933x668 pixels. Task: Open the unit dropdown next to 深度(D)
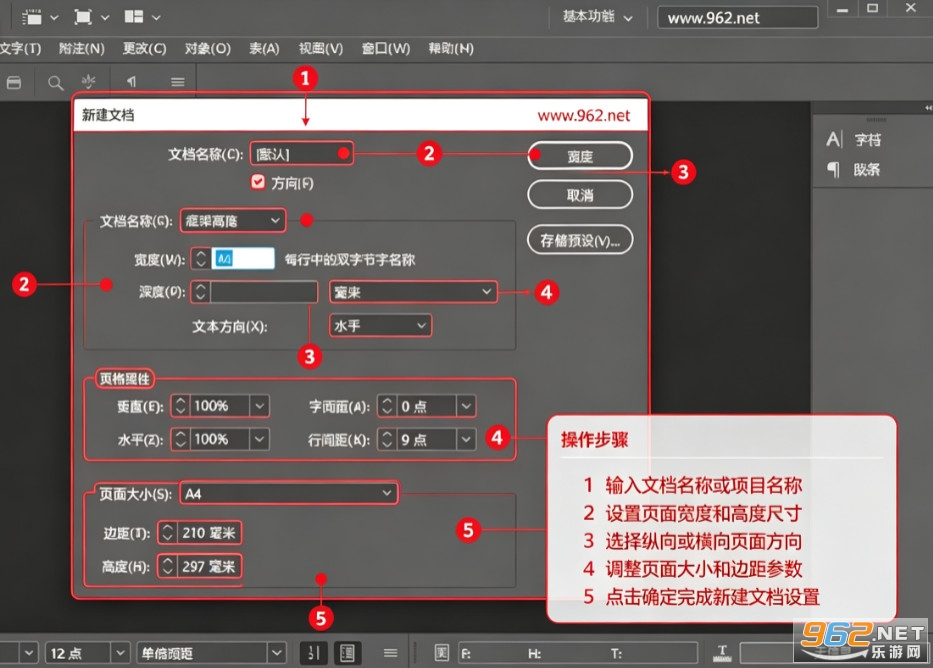pos(413,291)
